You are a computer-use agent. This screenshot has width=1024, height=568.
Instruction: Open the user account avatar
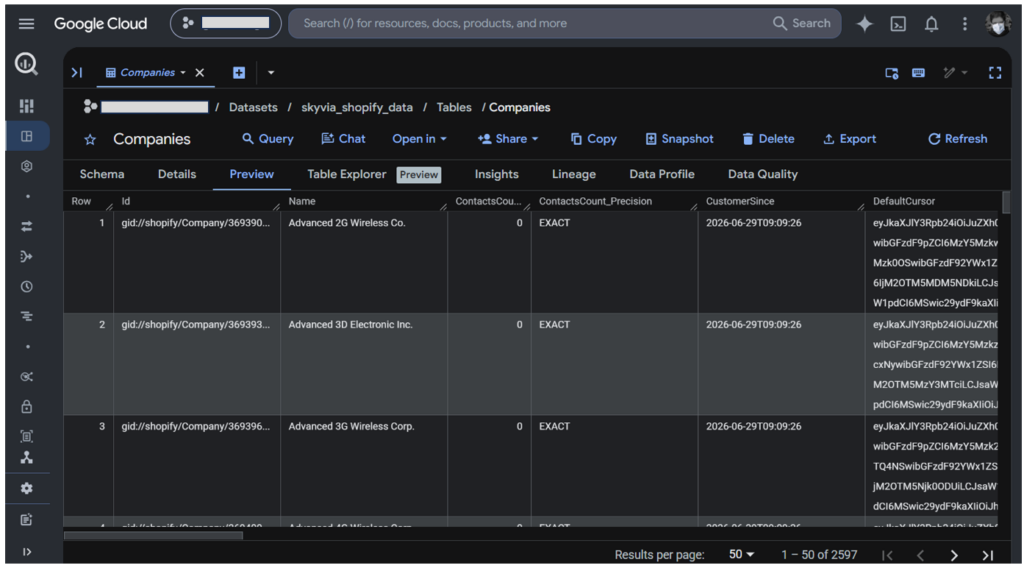point(998,24)
